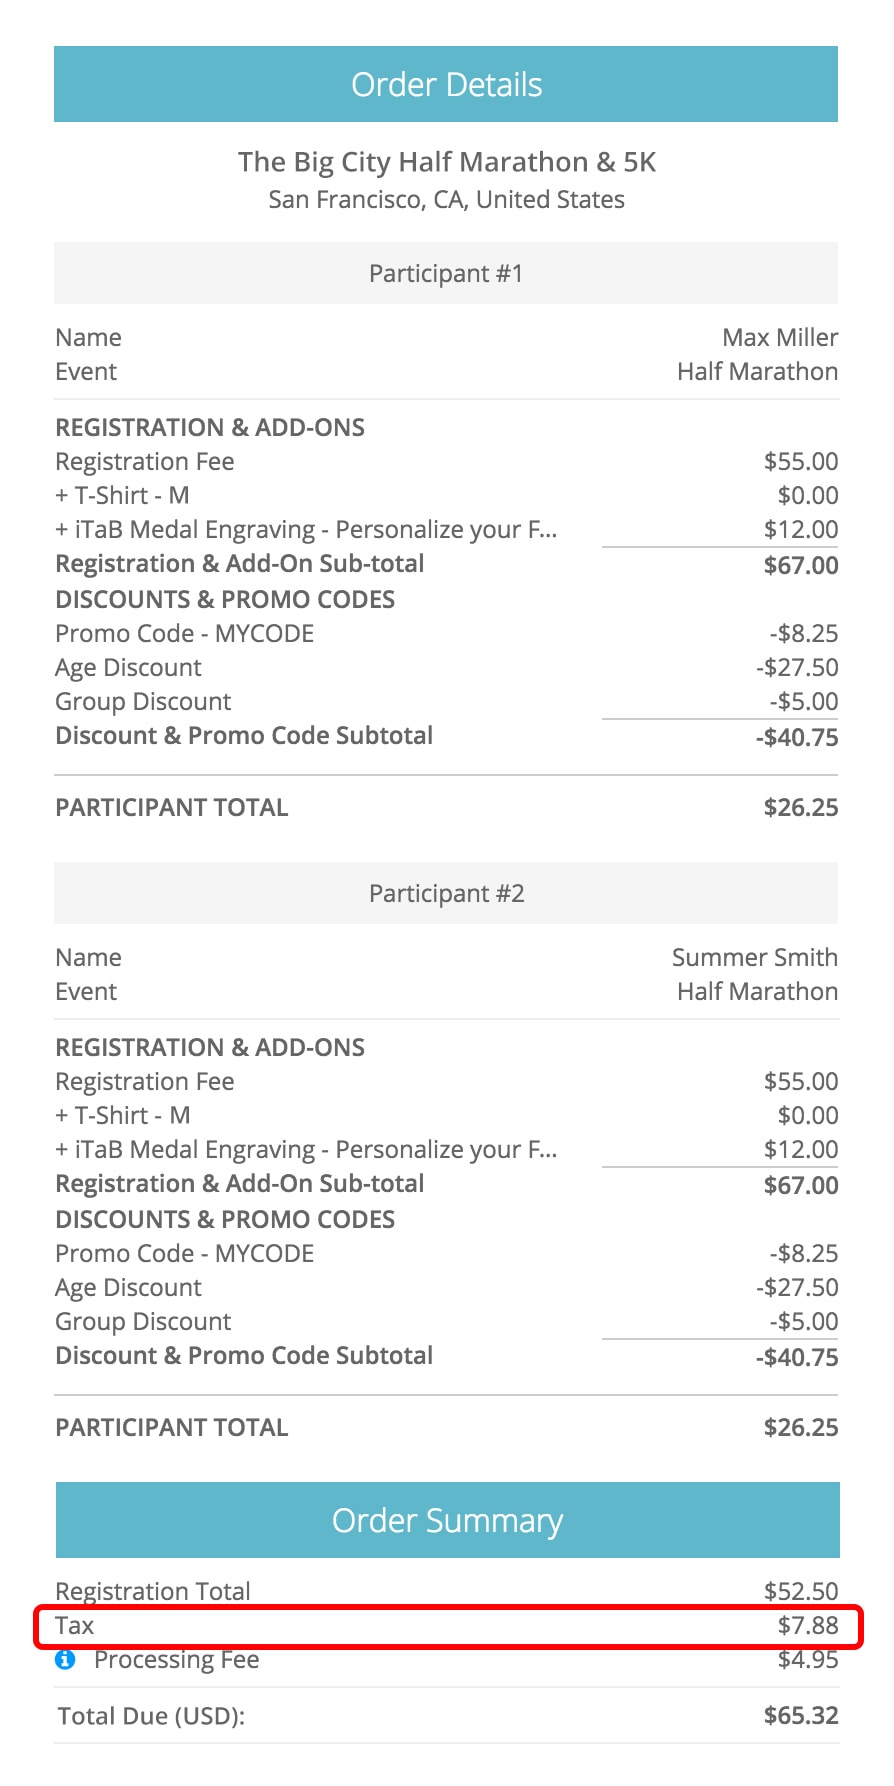
Task: Click the Processing Fee amount $4.95
Action: click(808, 1660)
